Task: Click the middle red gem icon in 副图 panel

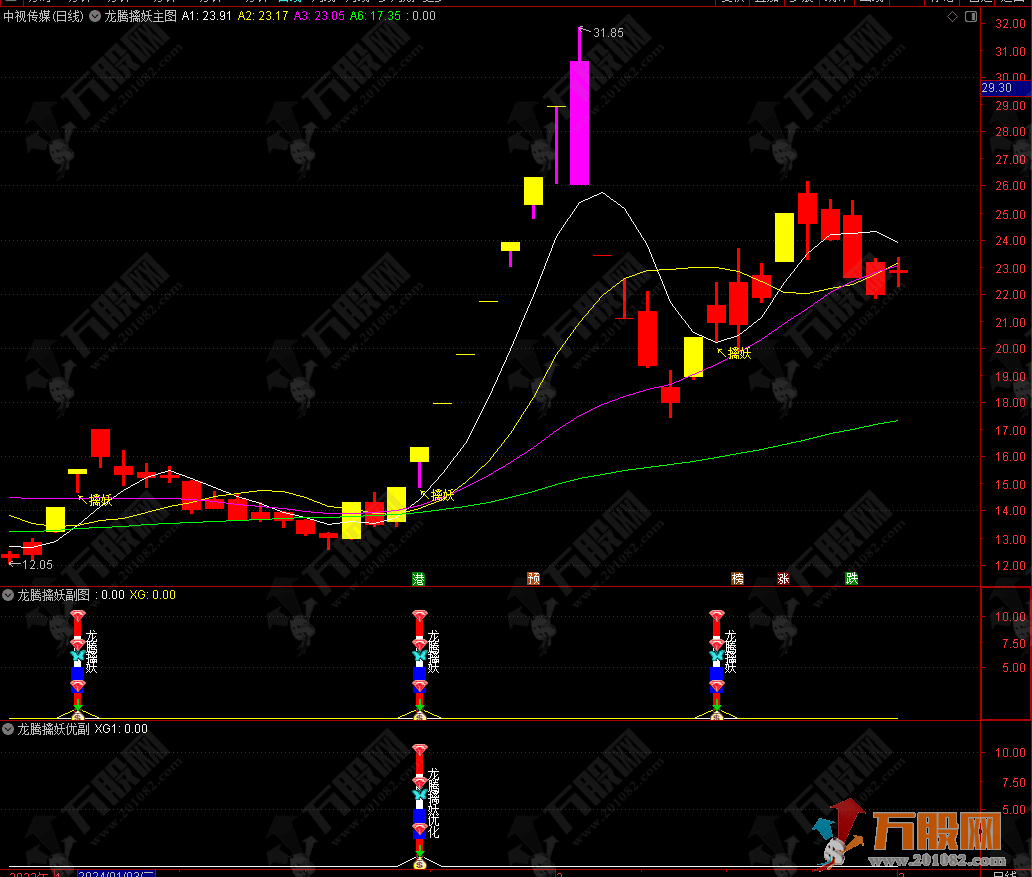Action: pos(420,616)
